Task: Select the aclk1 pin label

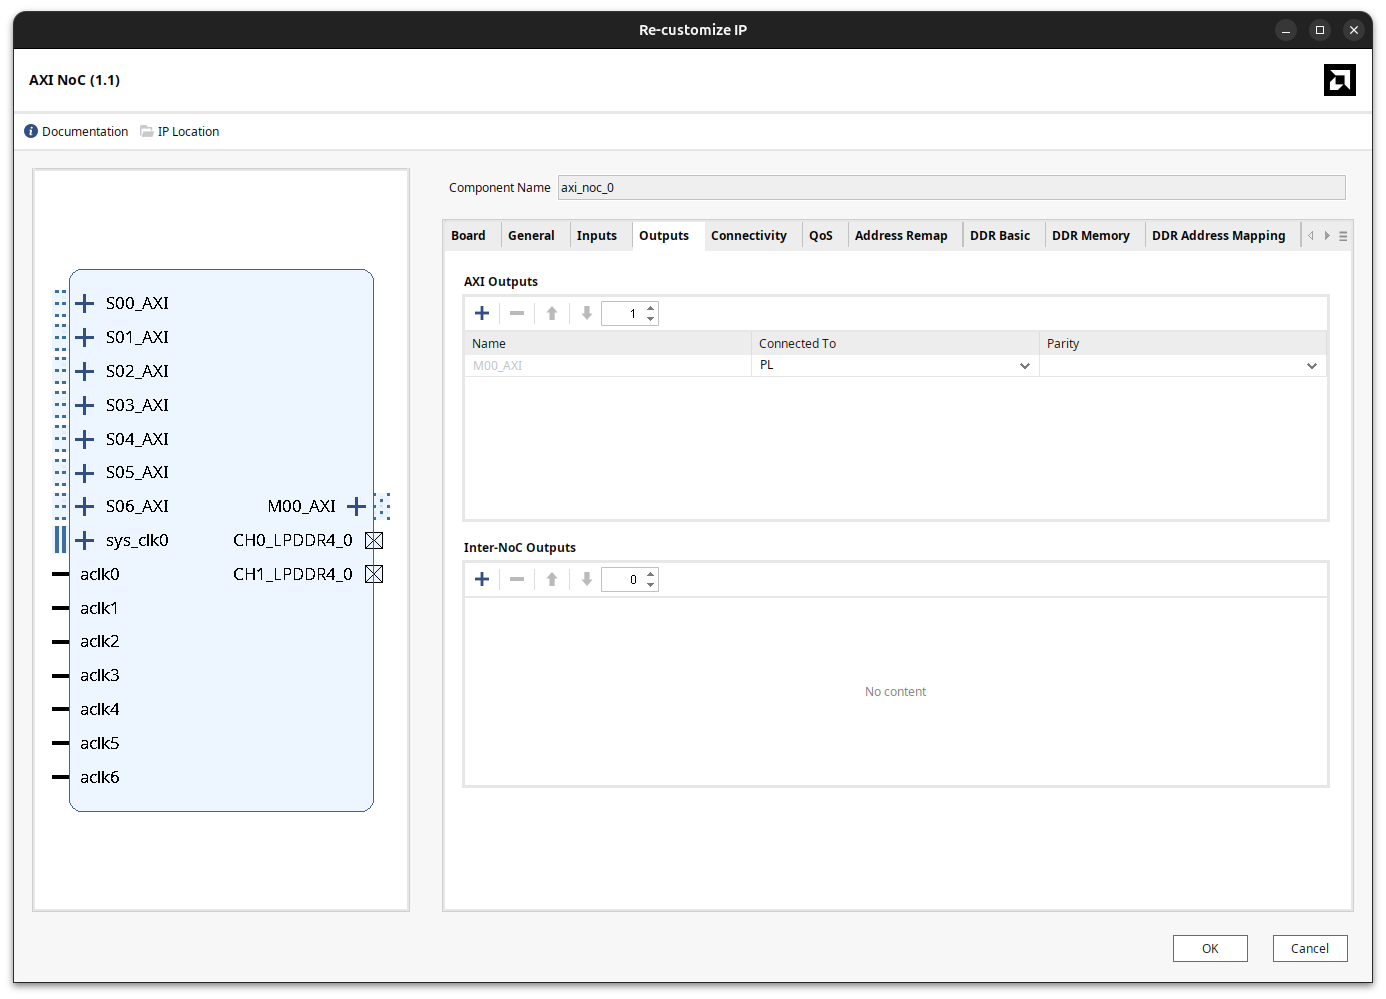Action: tap(99, 608)
